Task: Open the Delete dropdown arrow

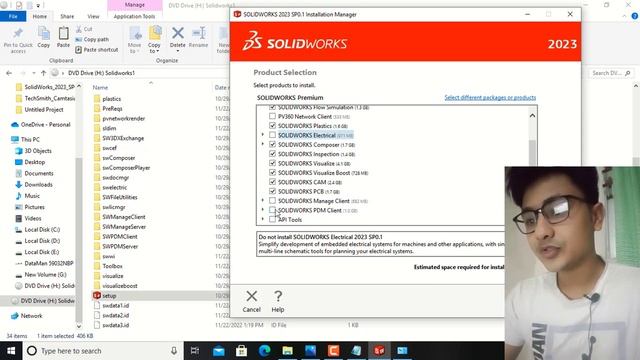Action: 178,51
